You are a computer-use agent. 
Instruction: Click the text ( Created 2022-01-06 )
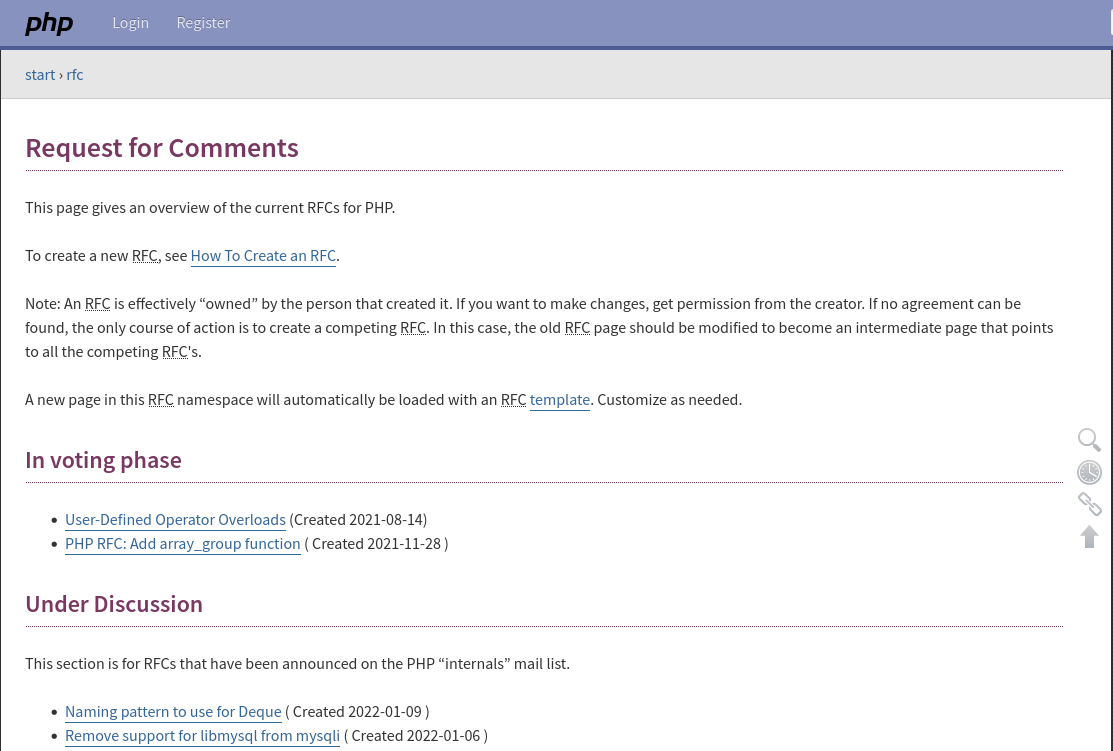pos(416,736)
